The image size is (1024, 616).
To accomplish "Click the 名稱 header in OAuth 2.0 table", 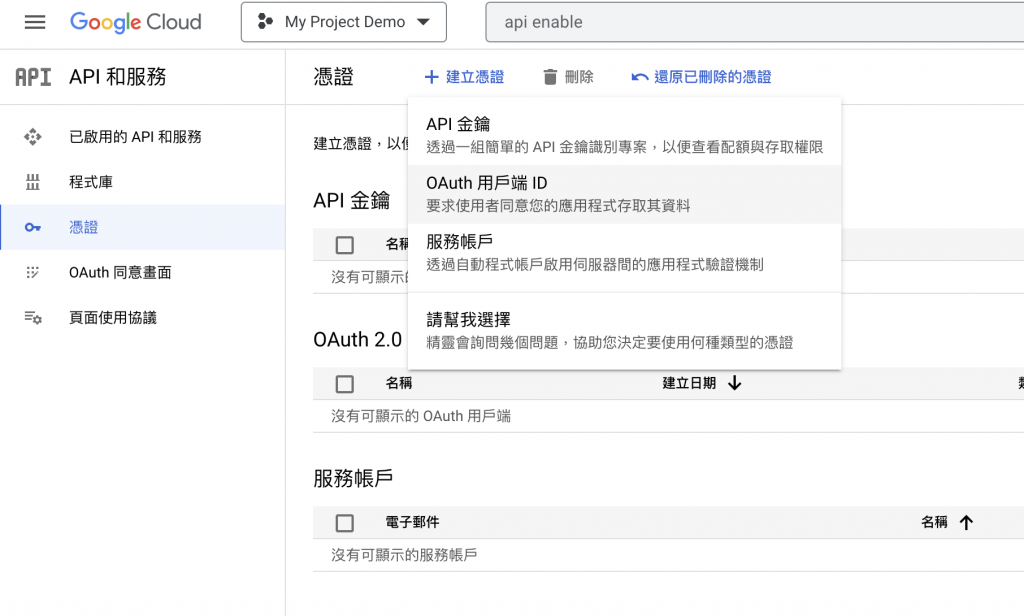I will 398,383.
